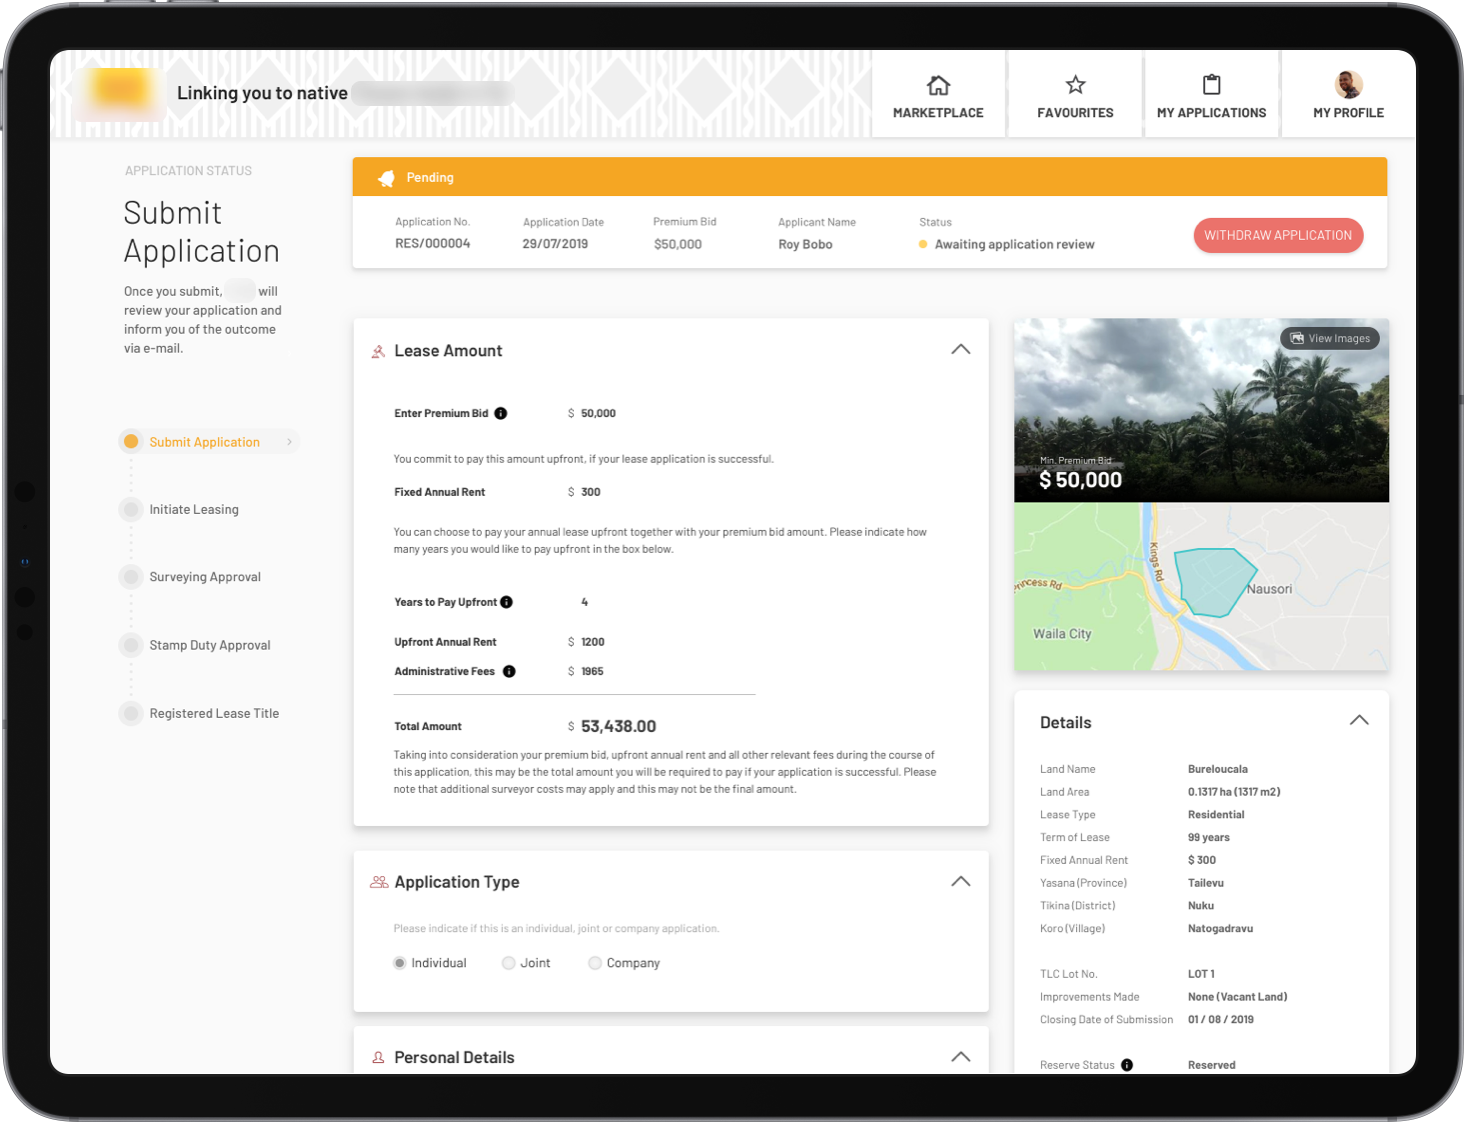
Task: Go to the Favourites tab
Action: 1075,94
